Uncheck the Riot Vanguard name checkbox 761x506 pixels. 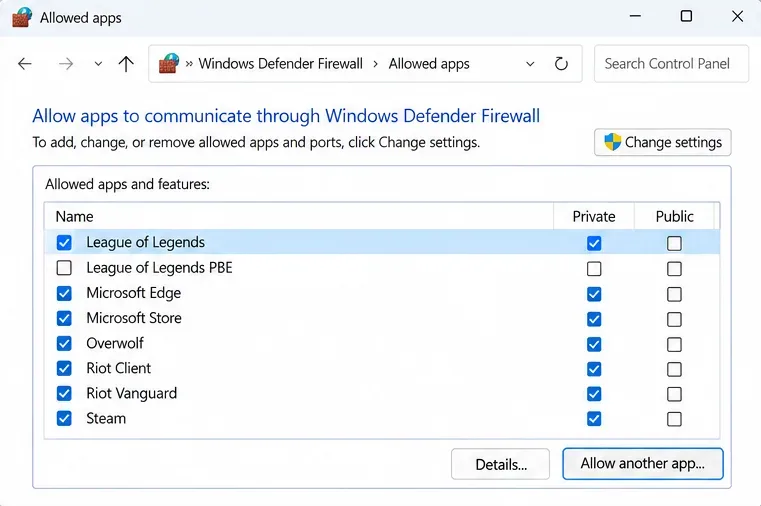[64, 393]
